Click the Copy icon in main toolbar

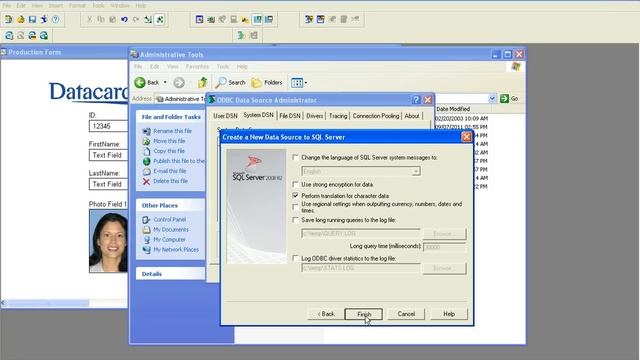click(101, 19)
